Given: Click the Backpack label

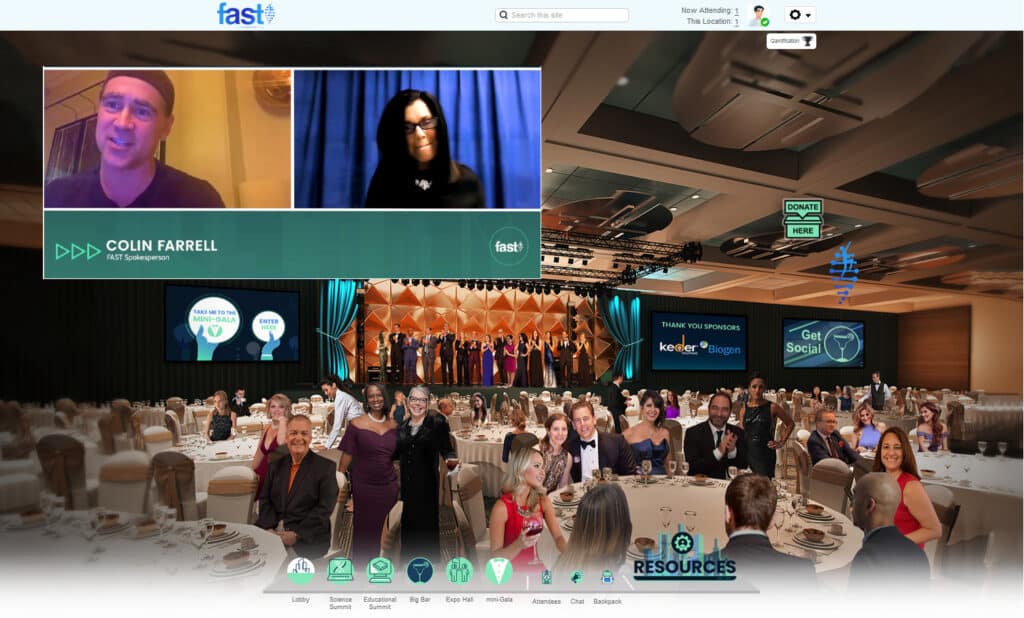Looking at the screenshot, I should 607,602.
